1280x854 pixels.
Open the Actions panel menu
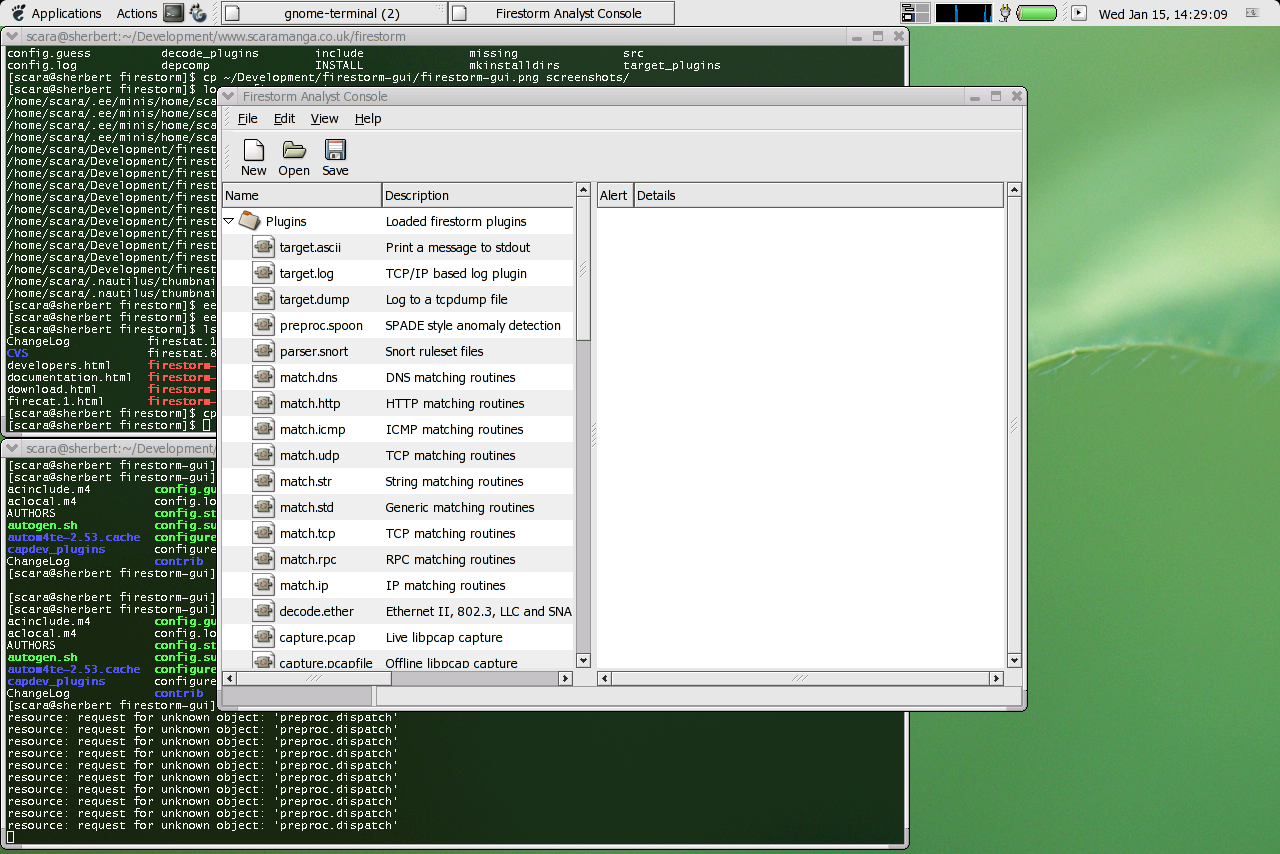point(136,13)
